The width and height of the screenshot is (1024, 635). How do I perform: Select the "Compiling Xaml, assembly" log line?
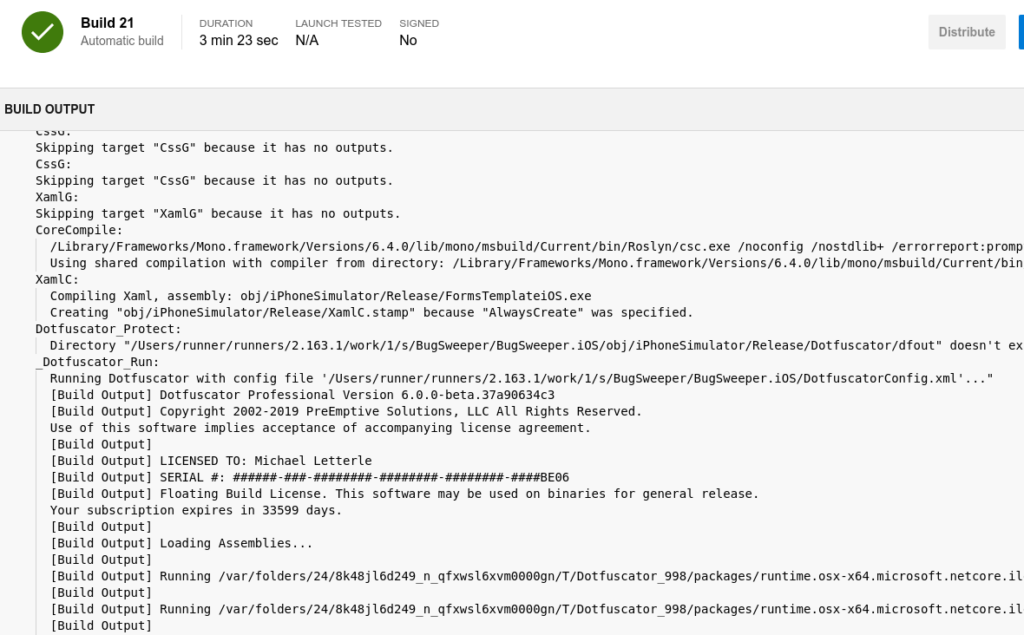321,296
